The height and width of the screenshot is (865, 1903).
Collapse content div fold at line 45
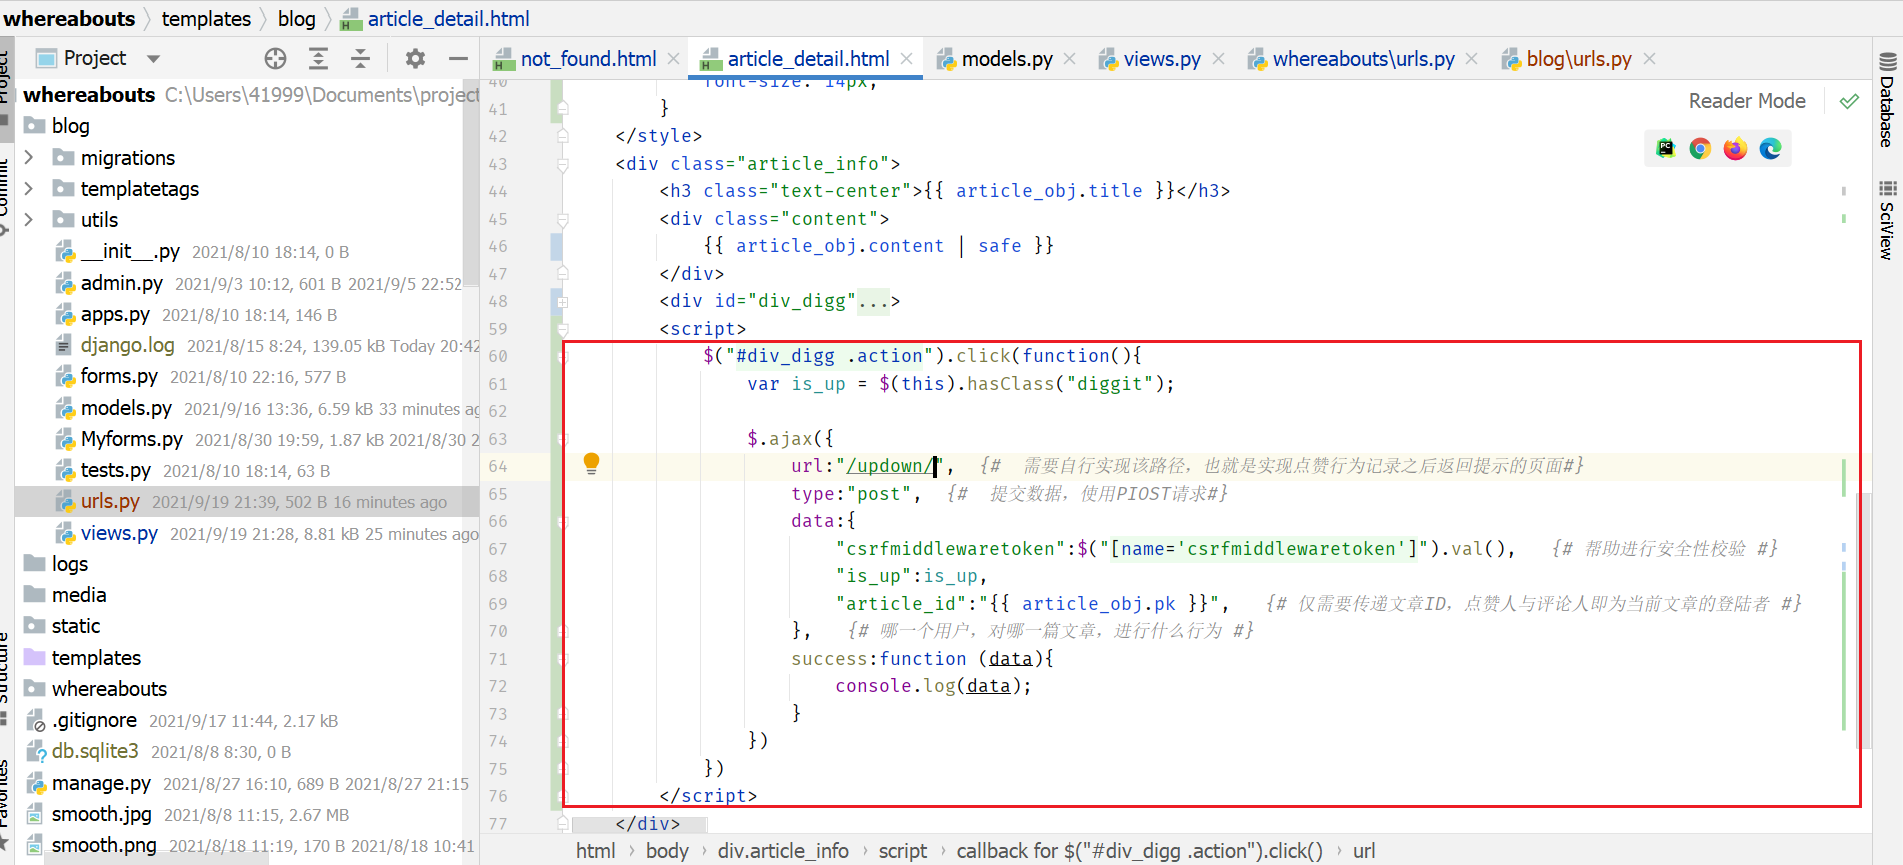[x=562, y=219]
